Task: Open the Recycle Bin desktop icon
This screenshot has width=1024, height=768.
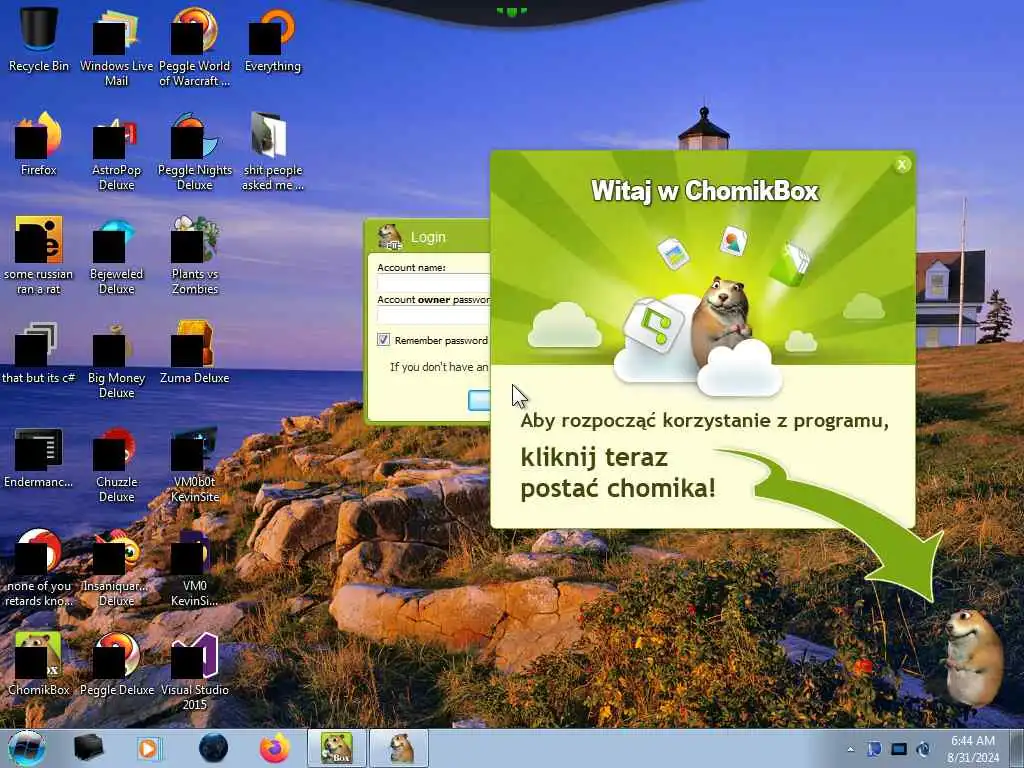Action: (x=39, y=38)
